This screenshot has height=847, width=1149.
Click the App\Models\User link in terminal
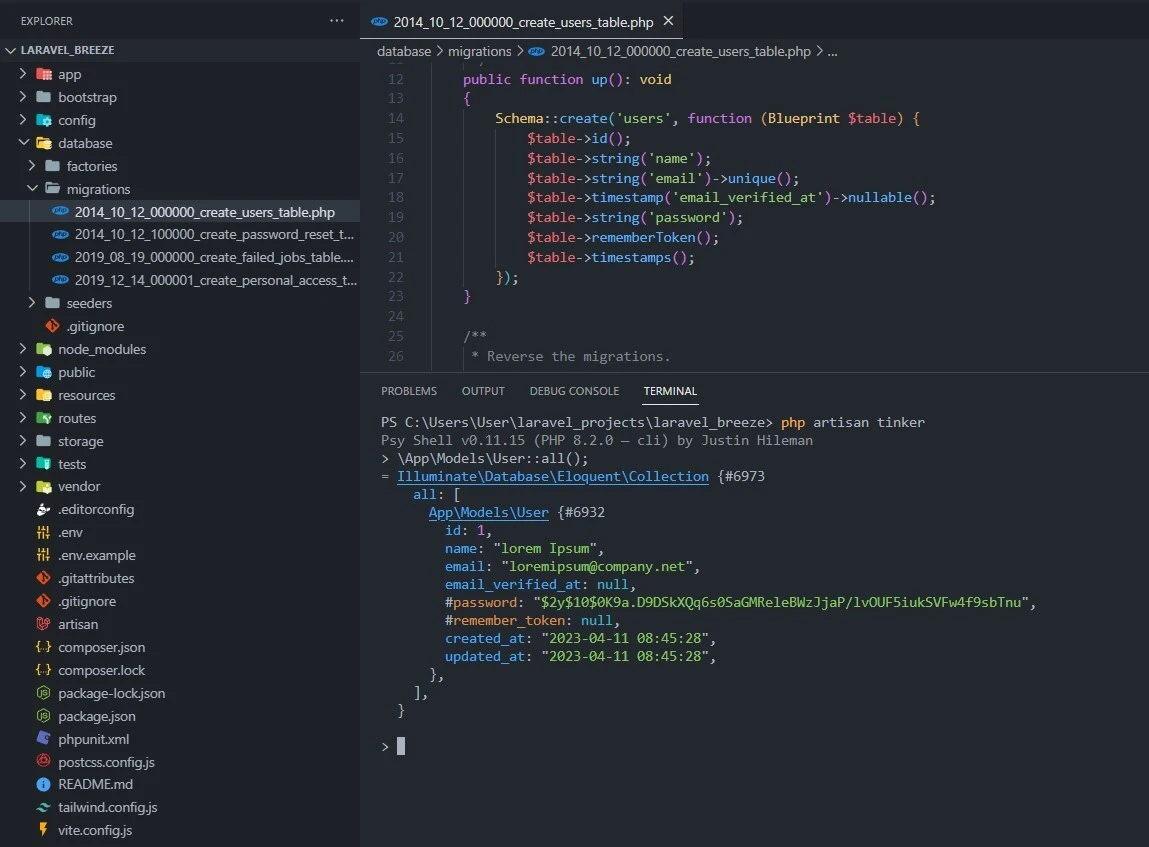[488, 513]
